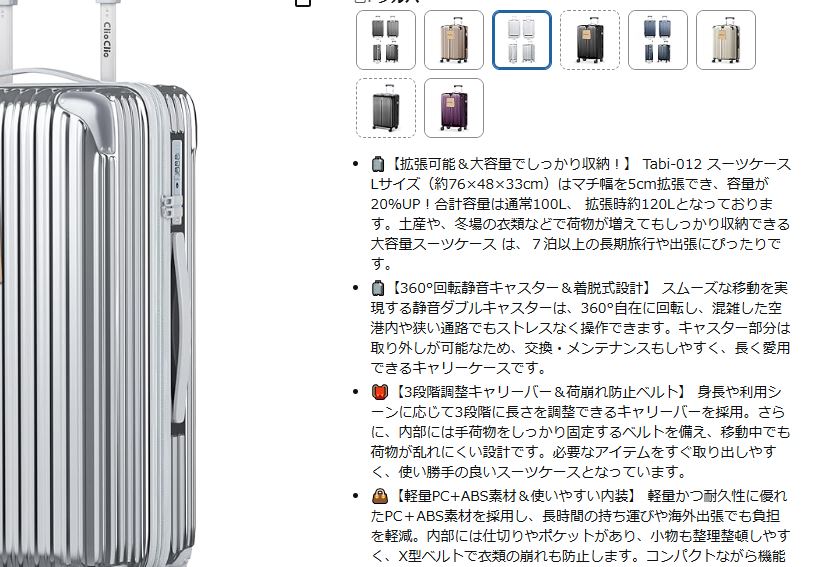Click red vest emoji beside 3段階調整キャリーバー
Image resolution: width=818 pixels, height=567 pixels.
[379, 392]
